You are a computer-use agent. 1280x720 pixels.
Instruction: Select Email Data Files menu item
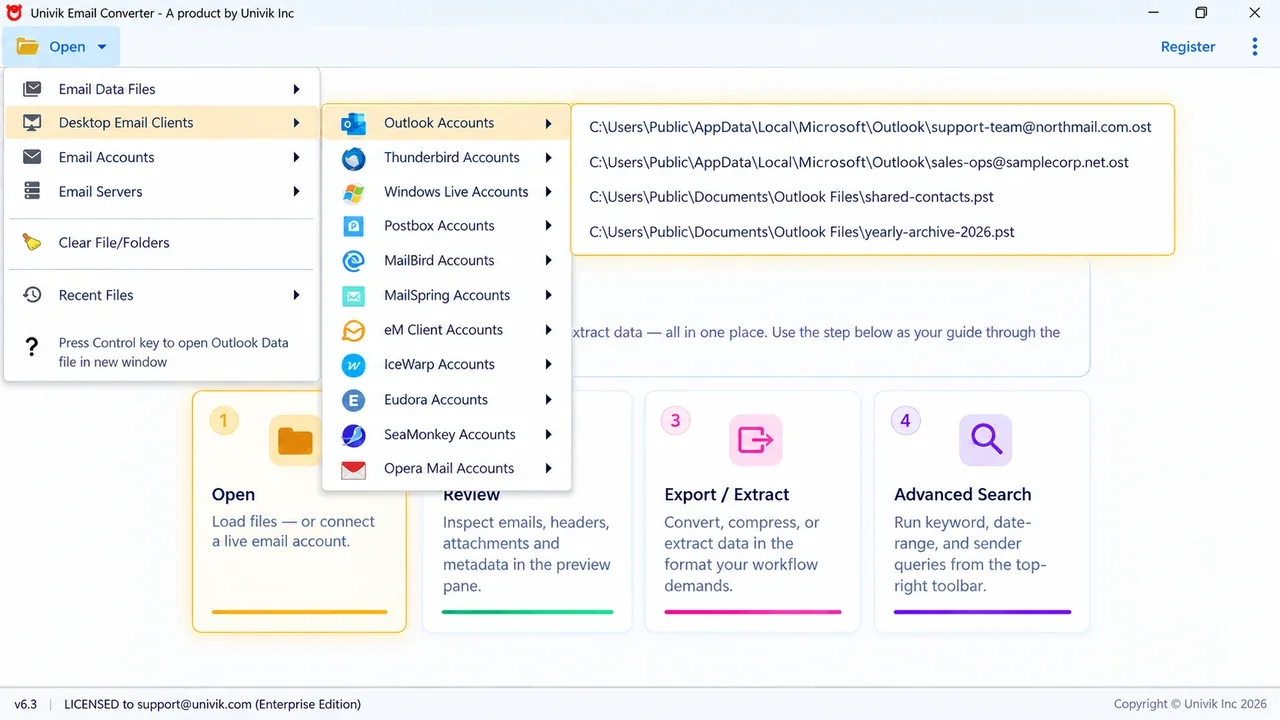click(162, 89)
